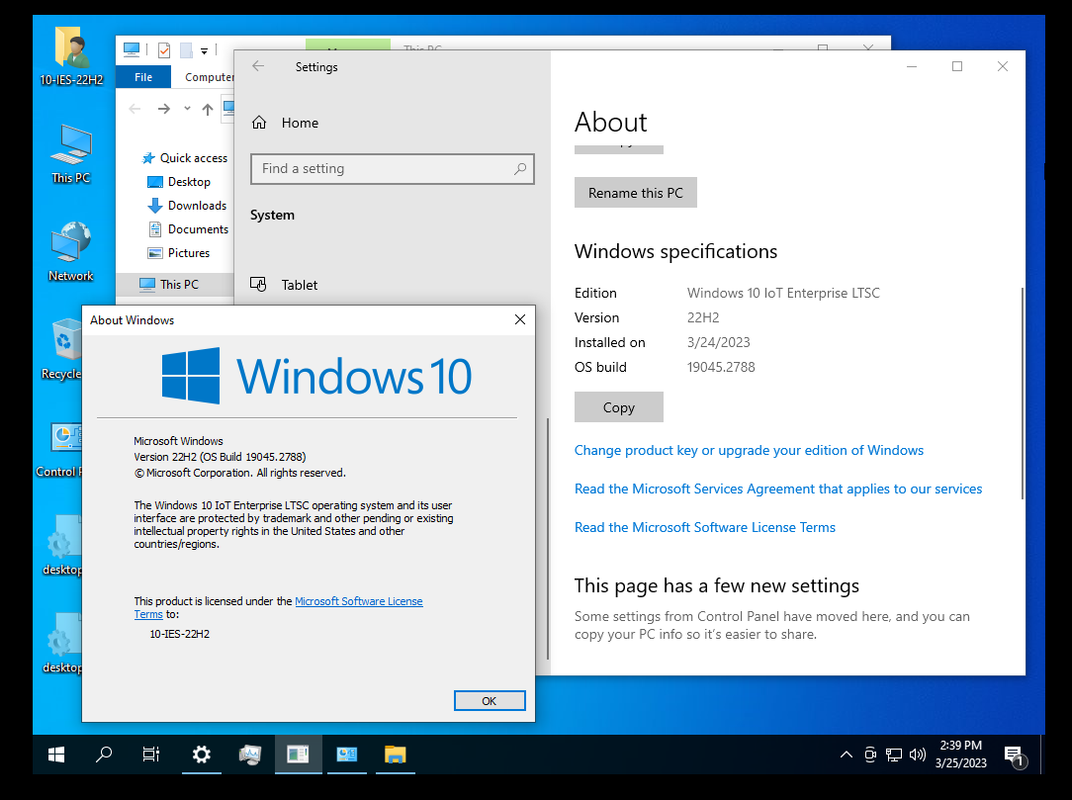1072x800 pixels.
Task: Click the File Explorer forward arrow
Action: [163, 109]
